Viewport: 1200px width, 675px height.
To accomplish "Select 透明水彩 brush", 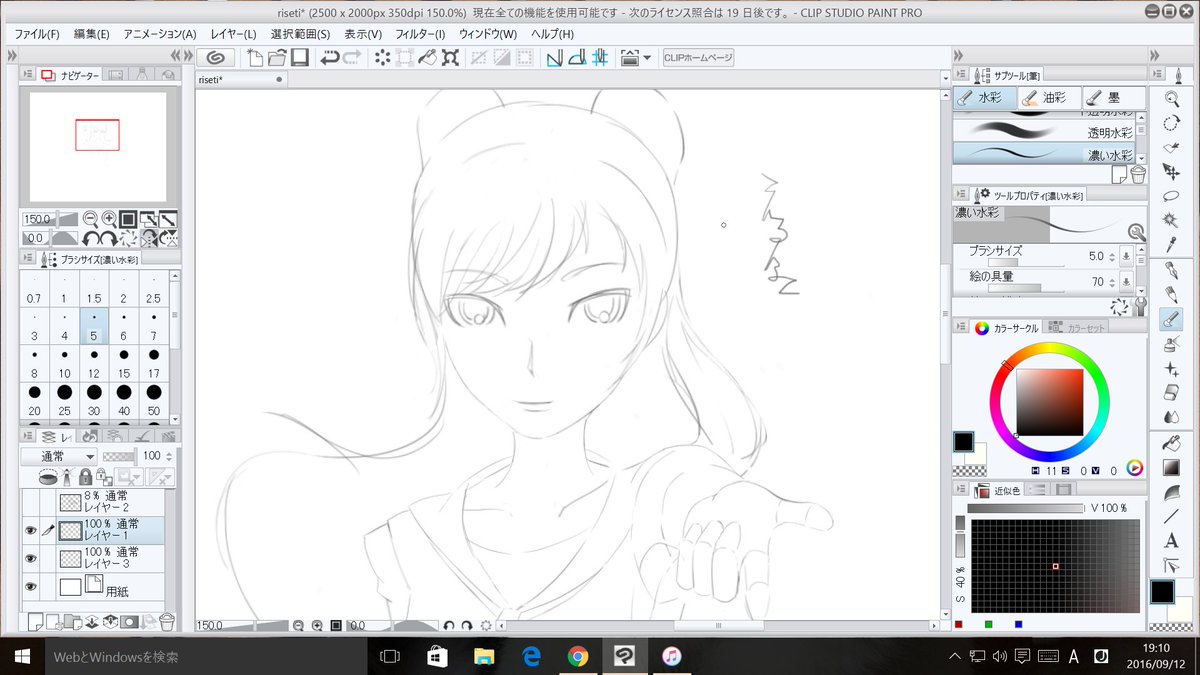I will click(x=1044, y=130).
